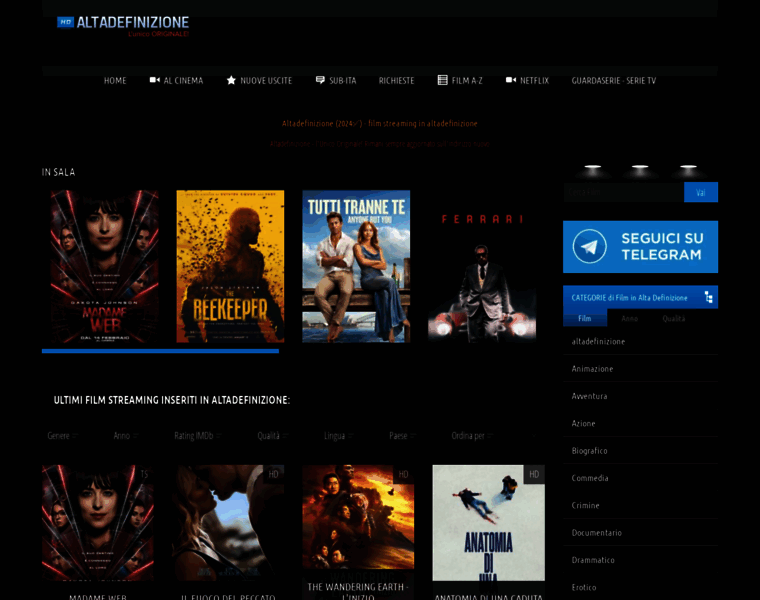Open the Animazione category link
The image size is (760, 600).
[592, 369]
